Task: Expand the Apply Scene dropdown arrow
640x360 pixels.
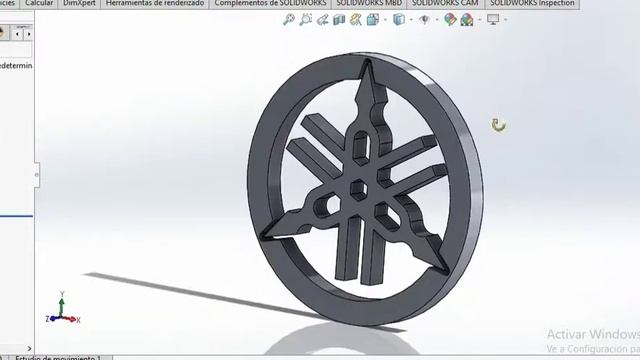Action: coord(480,20)
